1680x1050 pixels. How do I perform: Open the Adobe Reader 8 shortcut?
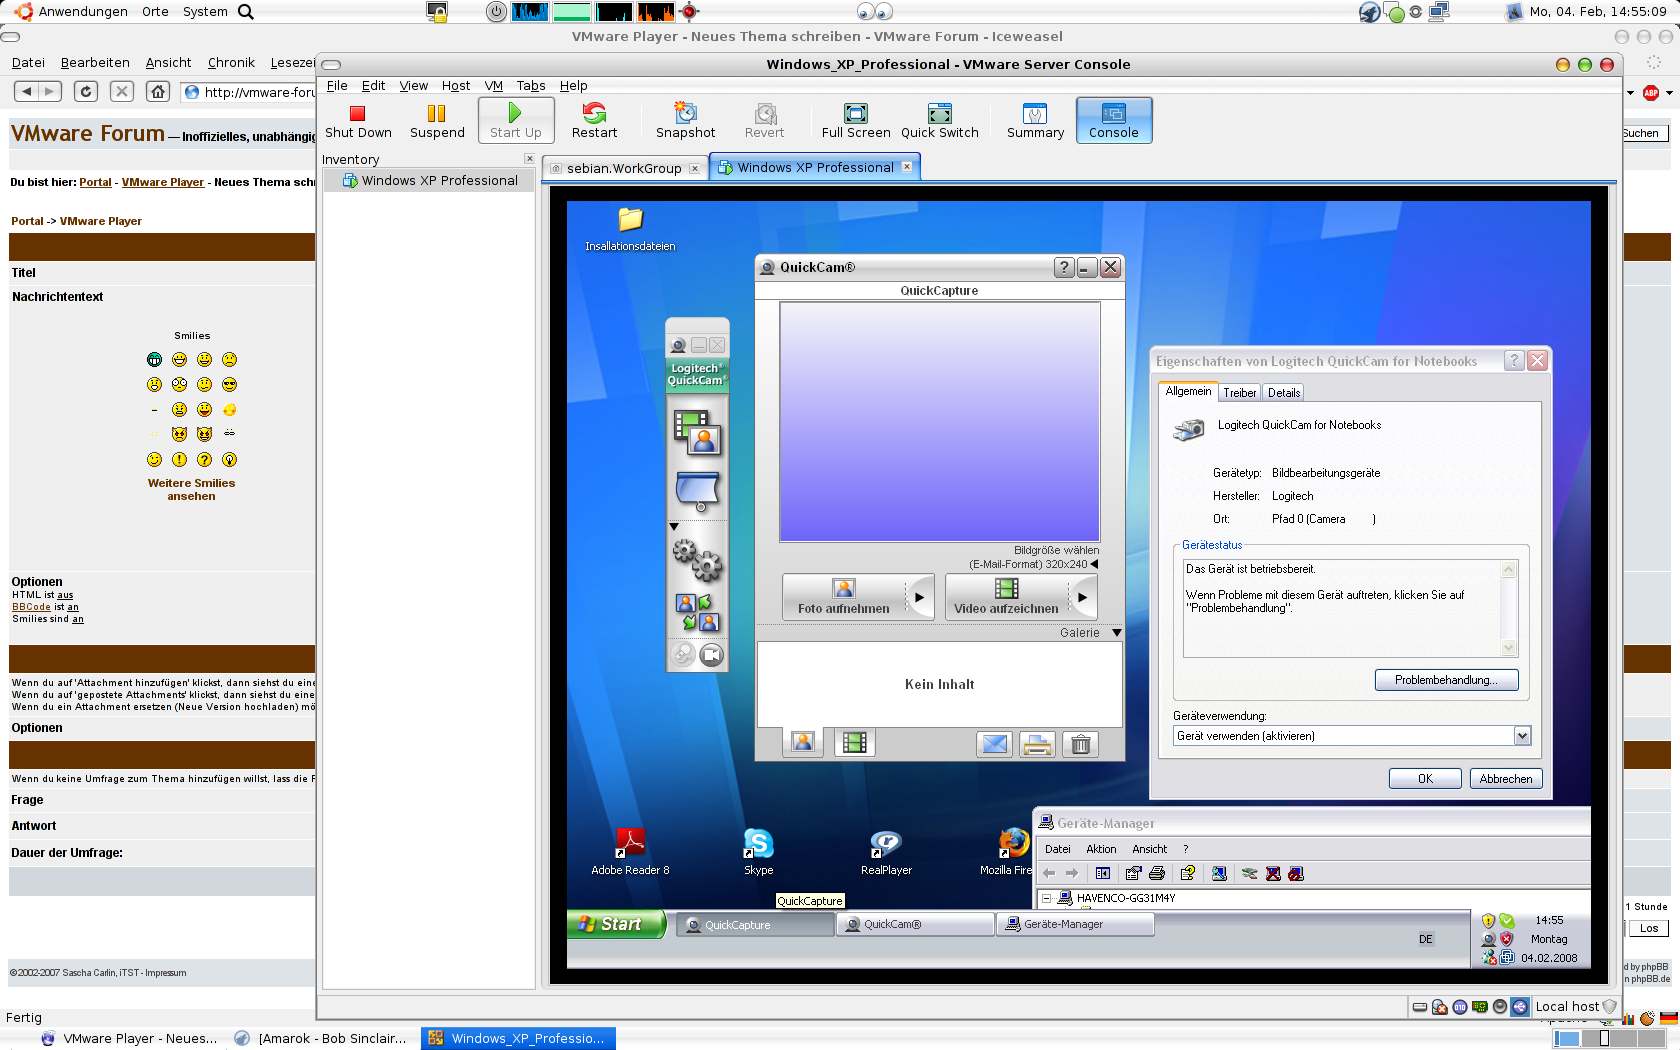coord(630,852)
